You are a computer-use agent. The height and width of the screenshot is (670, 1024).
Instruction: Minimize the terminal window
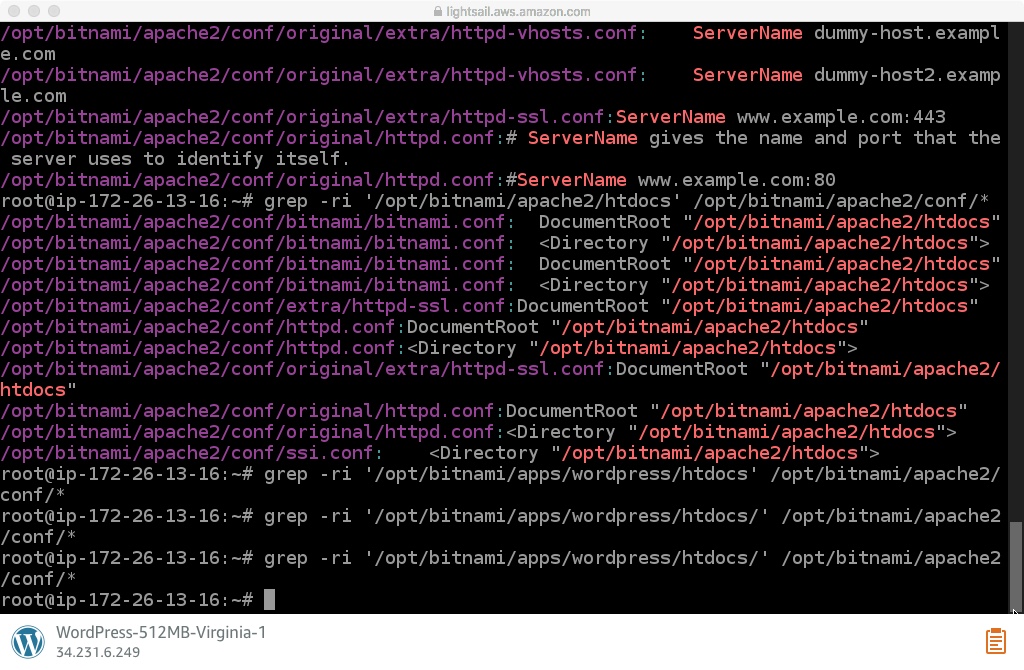[34, 11]
